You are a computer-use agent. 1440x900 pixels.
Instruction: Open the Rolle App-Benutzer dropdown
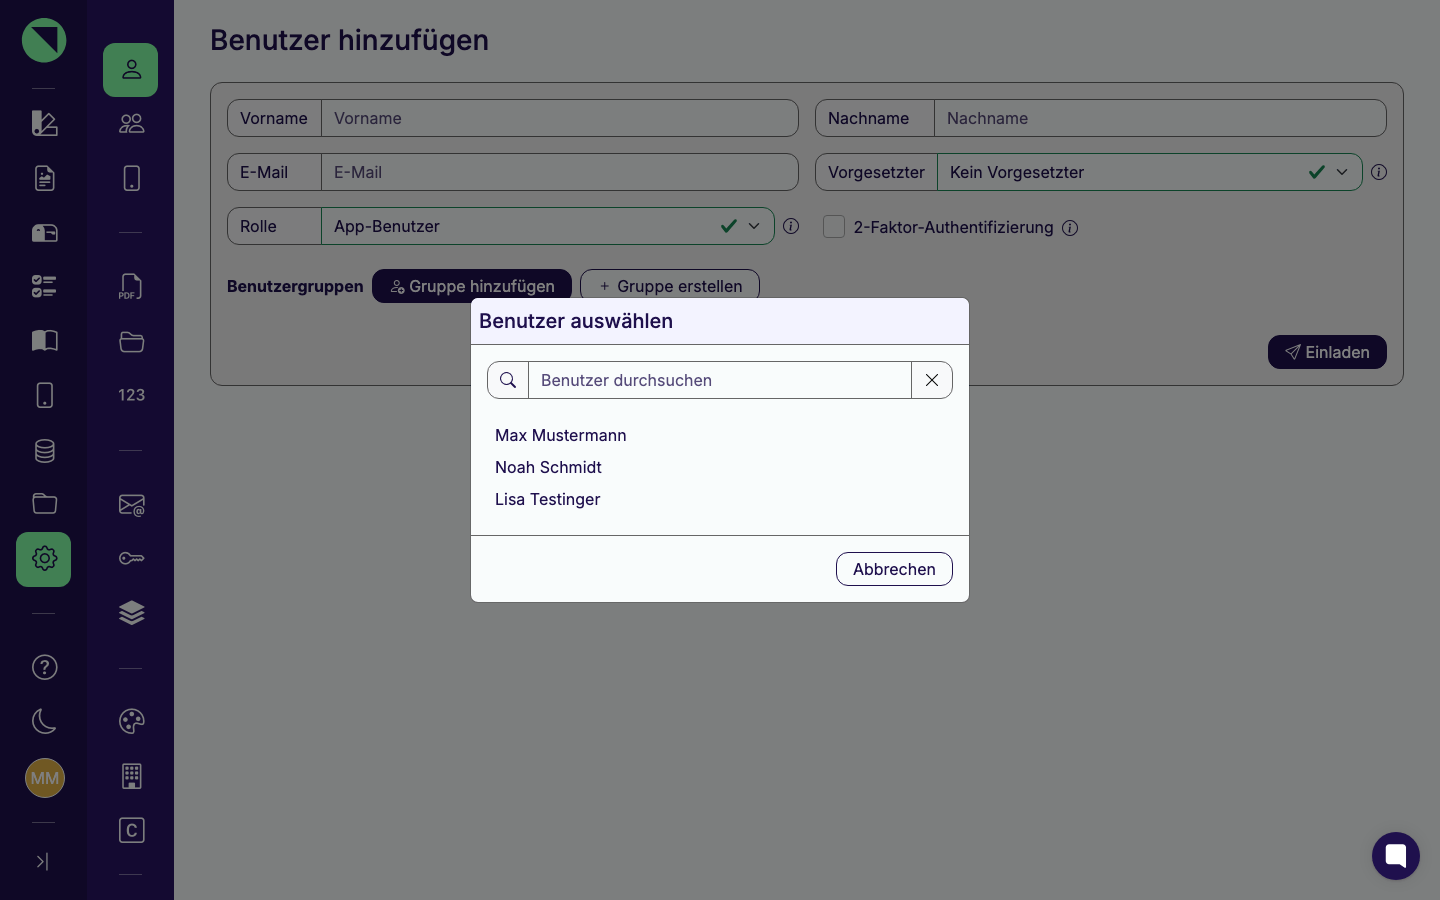coord(548,226)
